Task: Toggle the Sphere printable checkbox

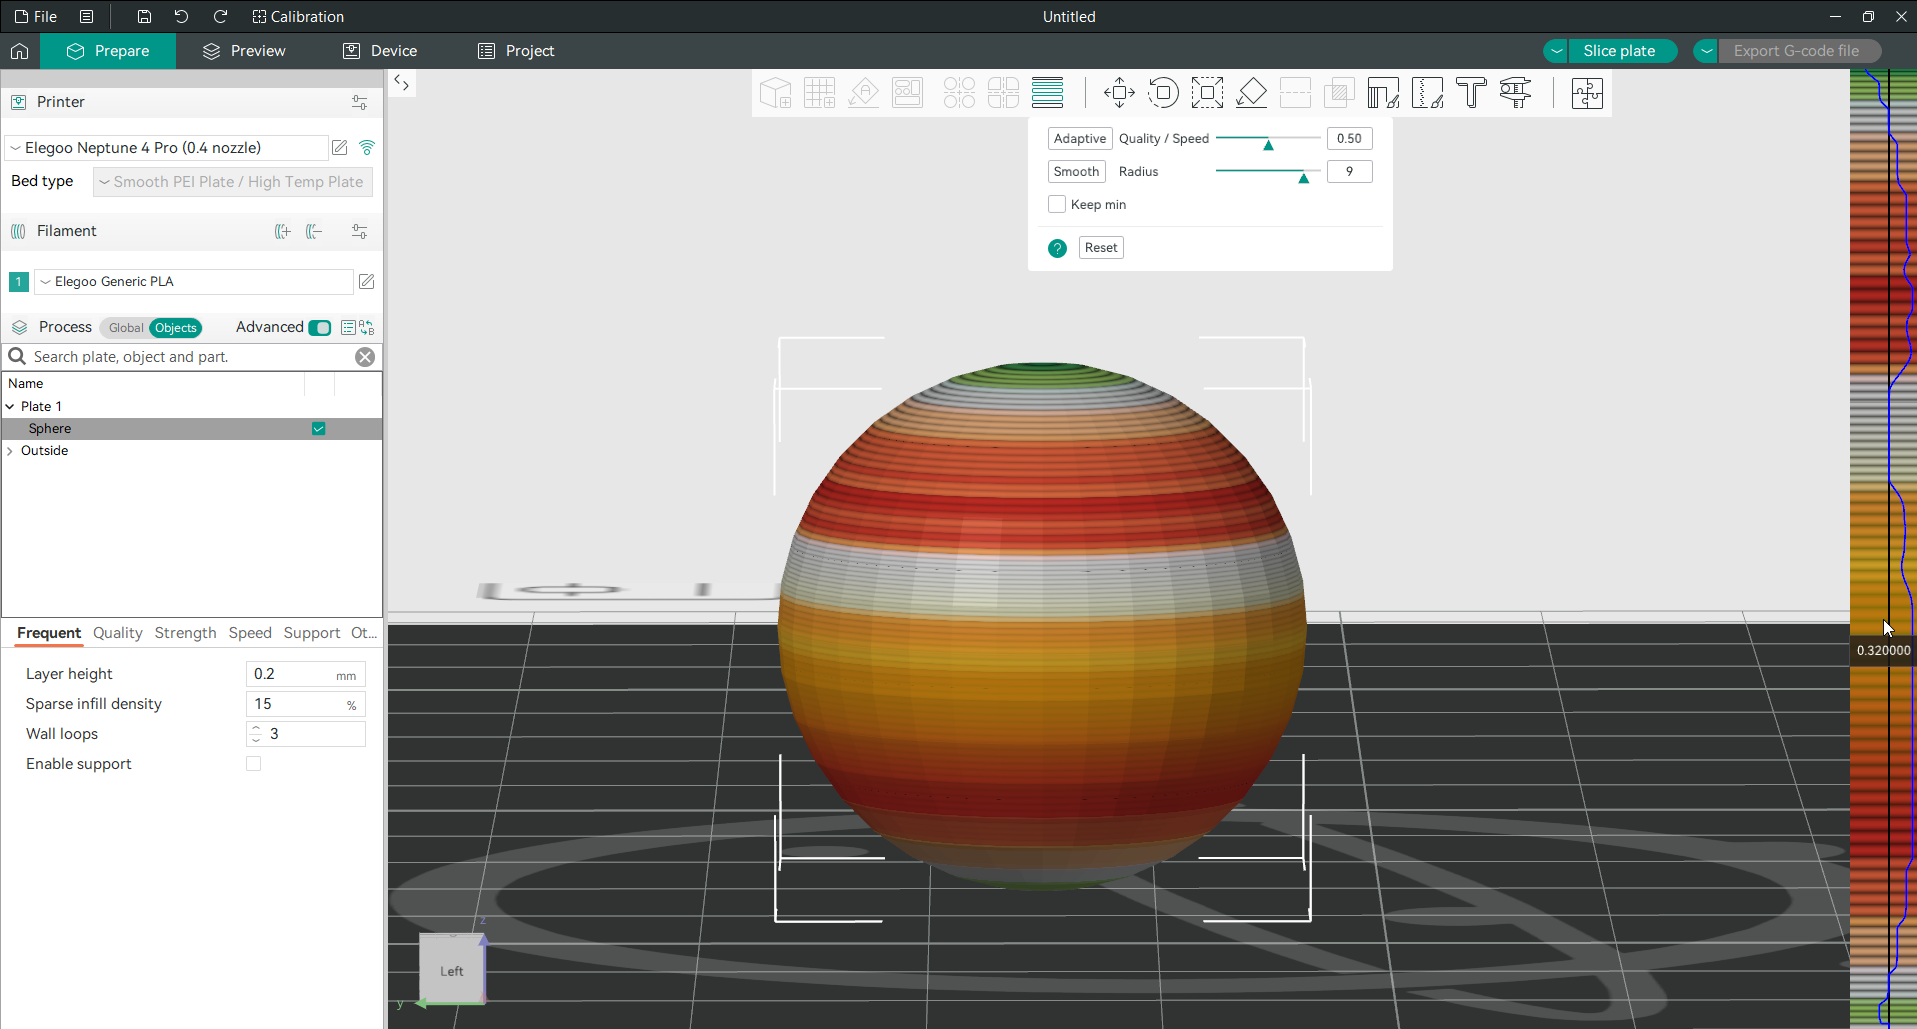Action: tap(318, 429)
